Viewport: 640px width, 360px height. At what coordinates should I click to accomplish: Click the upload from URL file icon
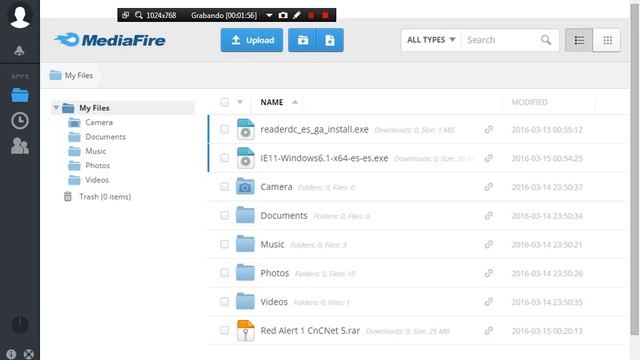[x=330, y=40]
